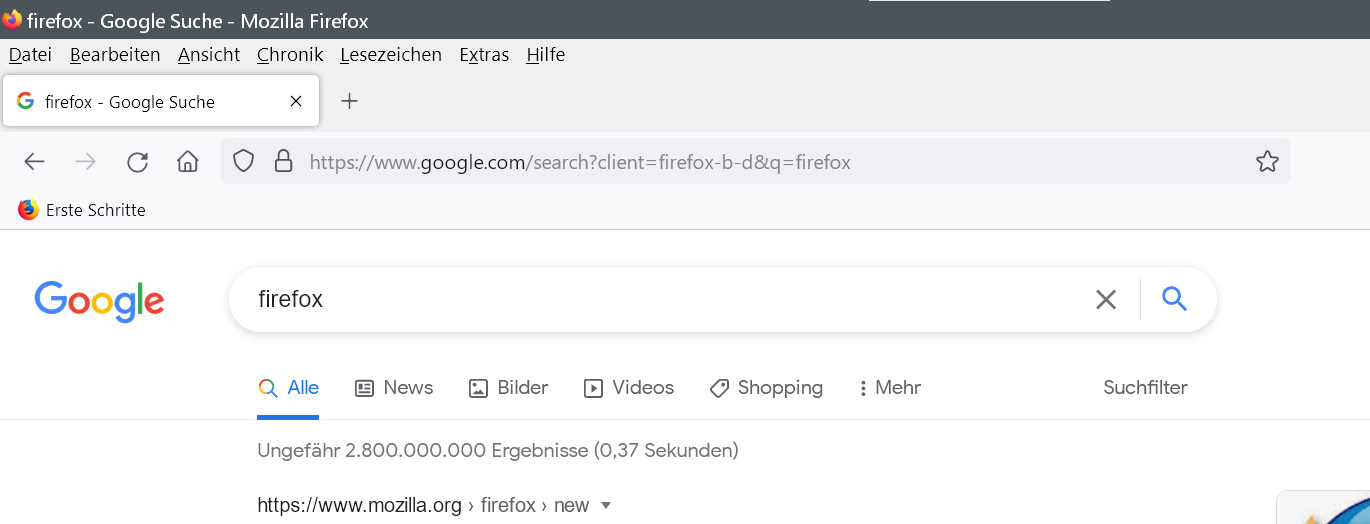Screen dimensions: 1370x524
Task: Expand the mozilla.org result dropdown arrow
Action: pyautogui.click(x=605, y=505)
